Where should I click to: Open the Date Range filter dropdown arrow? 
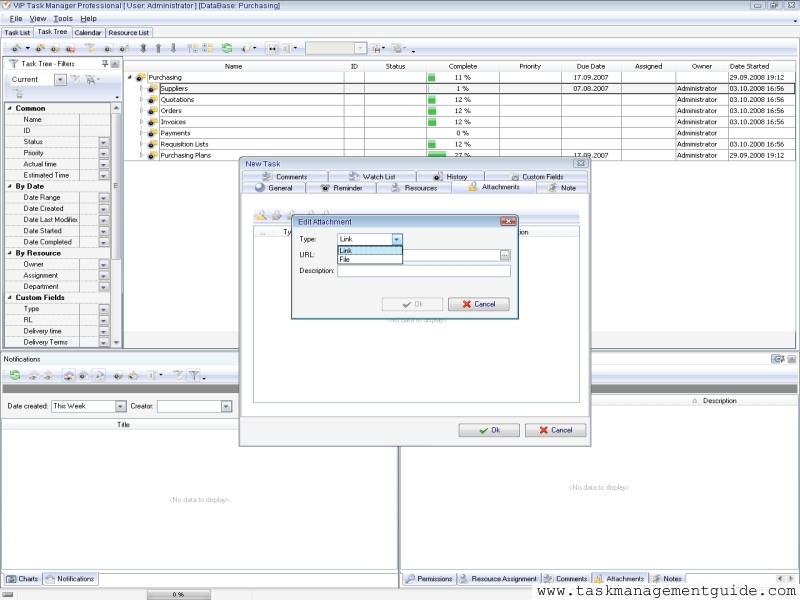[x=104, y=197]
